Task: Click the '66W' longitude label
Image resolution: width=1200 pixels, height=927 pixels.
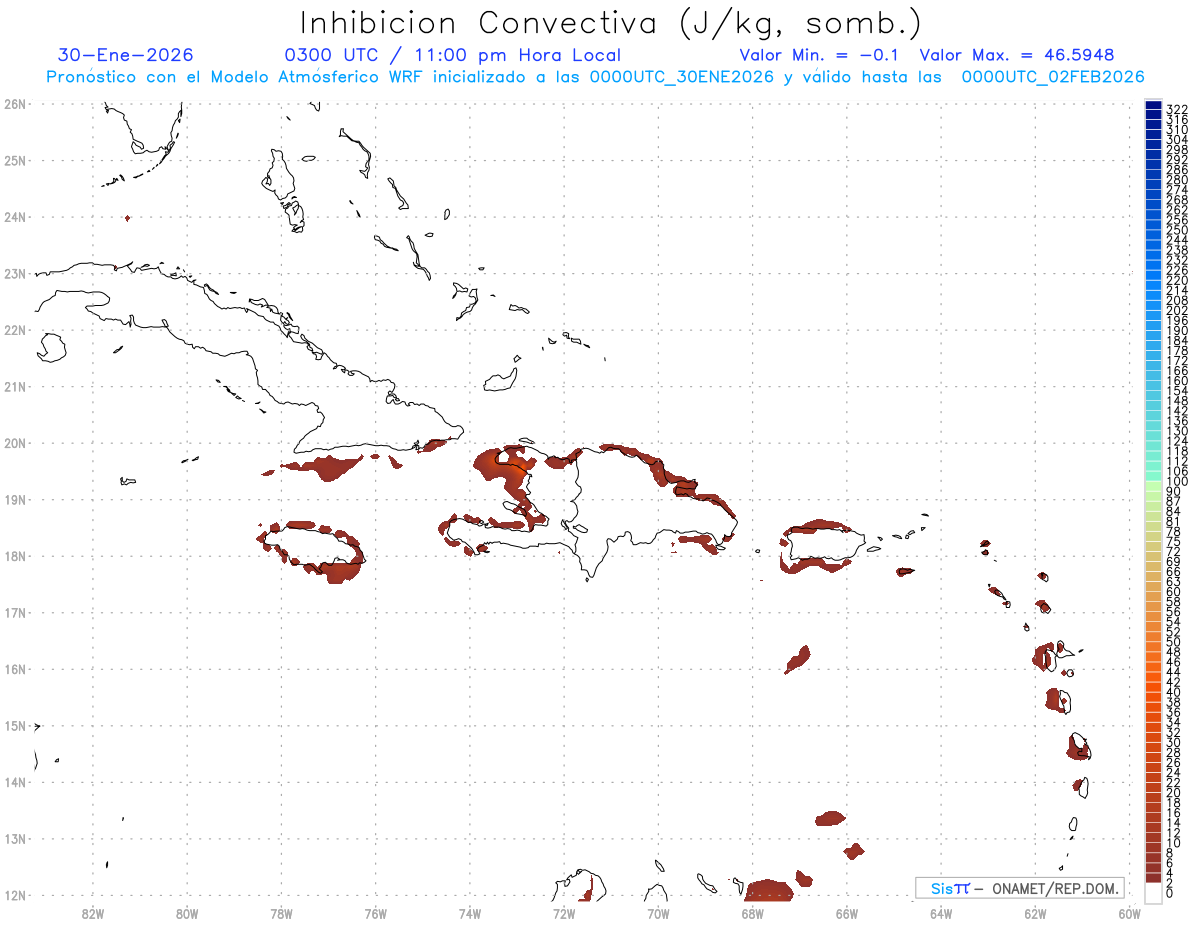Action: (846, 913)
